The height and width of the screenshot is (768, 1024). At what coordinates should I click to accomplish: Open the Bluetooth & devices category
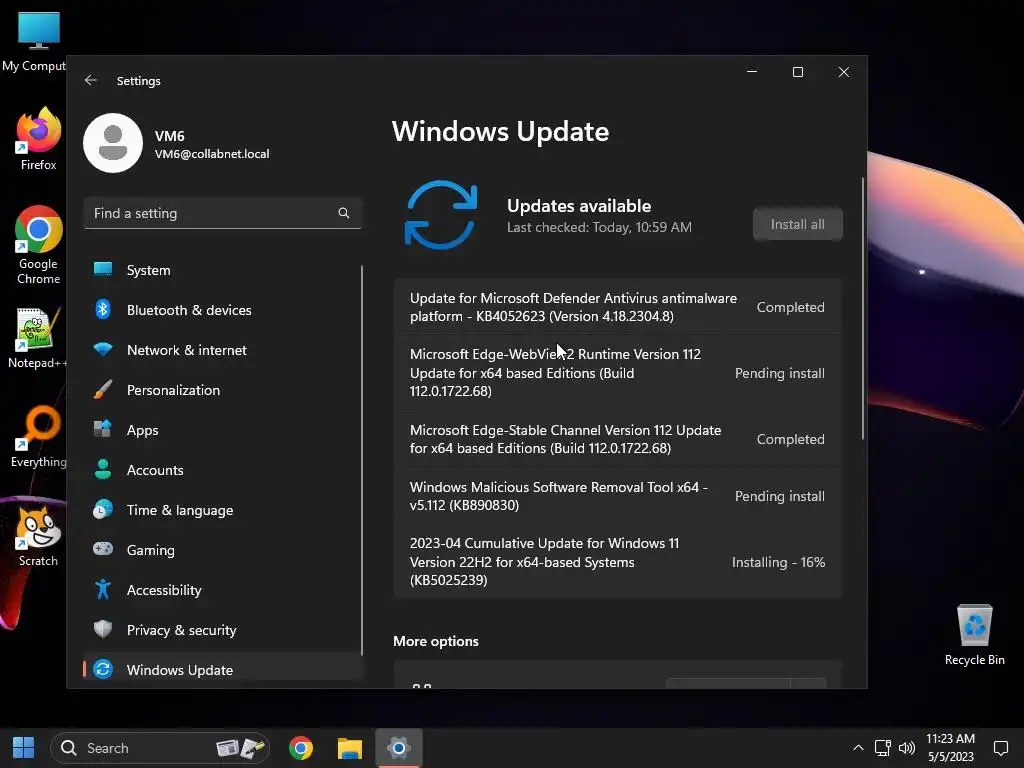222,310
